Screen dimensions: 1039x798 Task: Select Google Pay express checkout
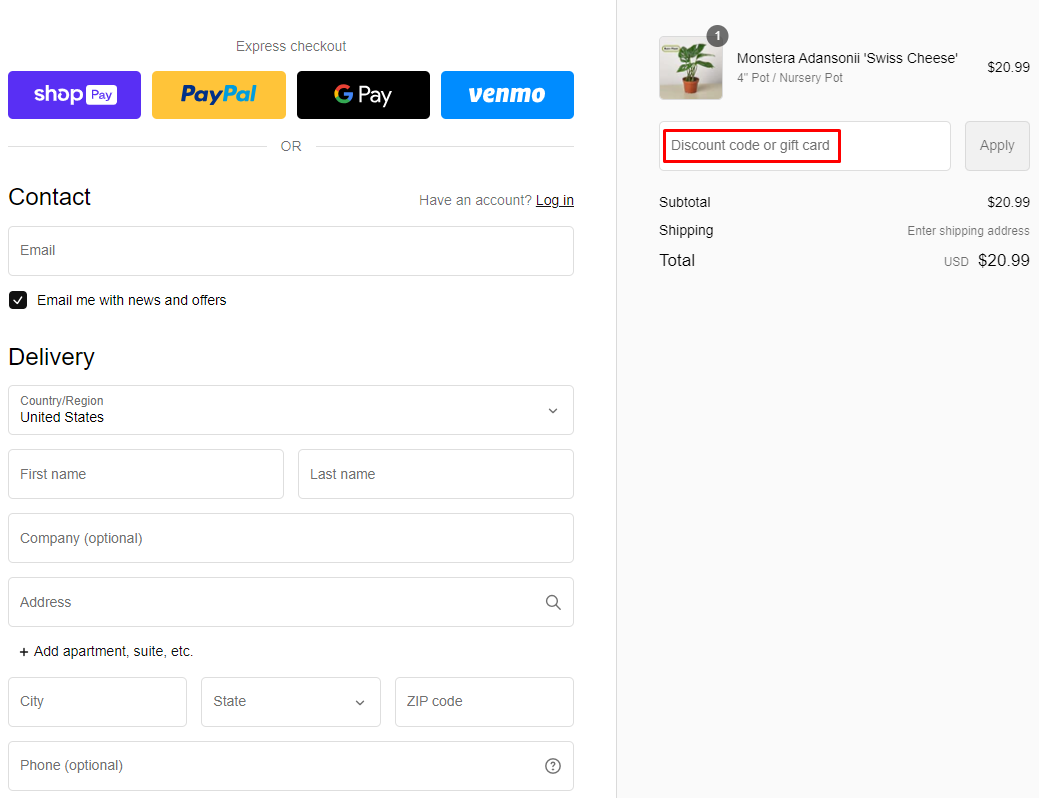(x=363, y=95)
